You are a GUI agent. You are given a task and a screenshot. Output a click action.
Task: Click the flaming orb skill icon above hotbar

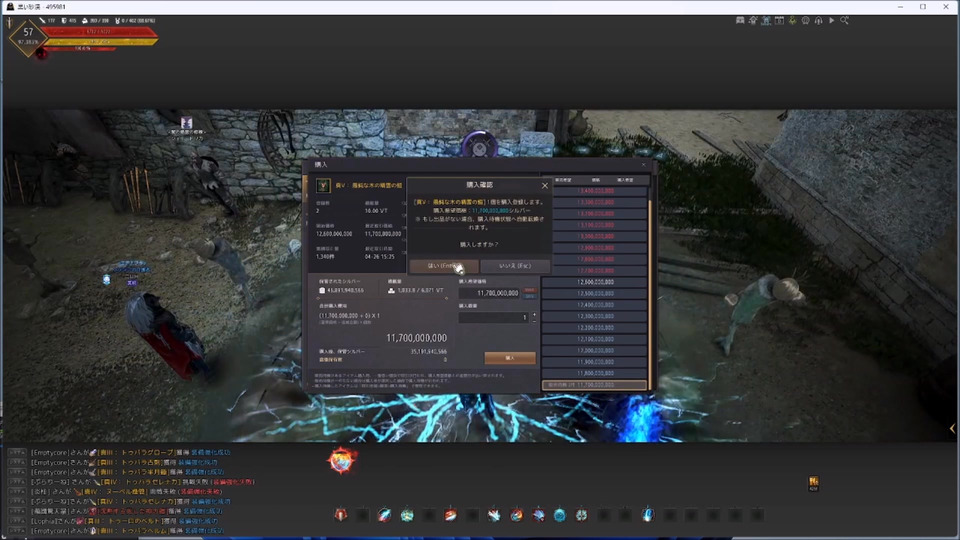pos(342,460)
